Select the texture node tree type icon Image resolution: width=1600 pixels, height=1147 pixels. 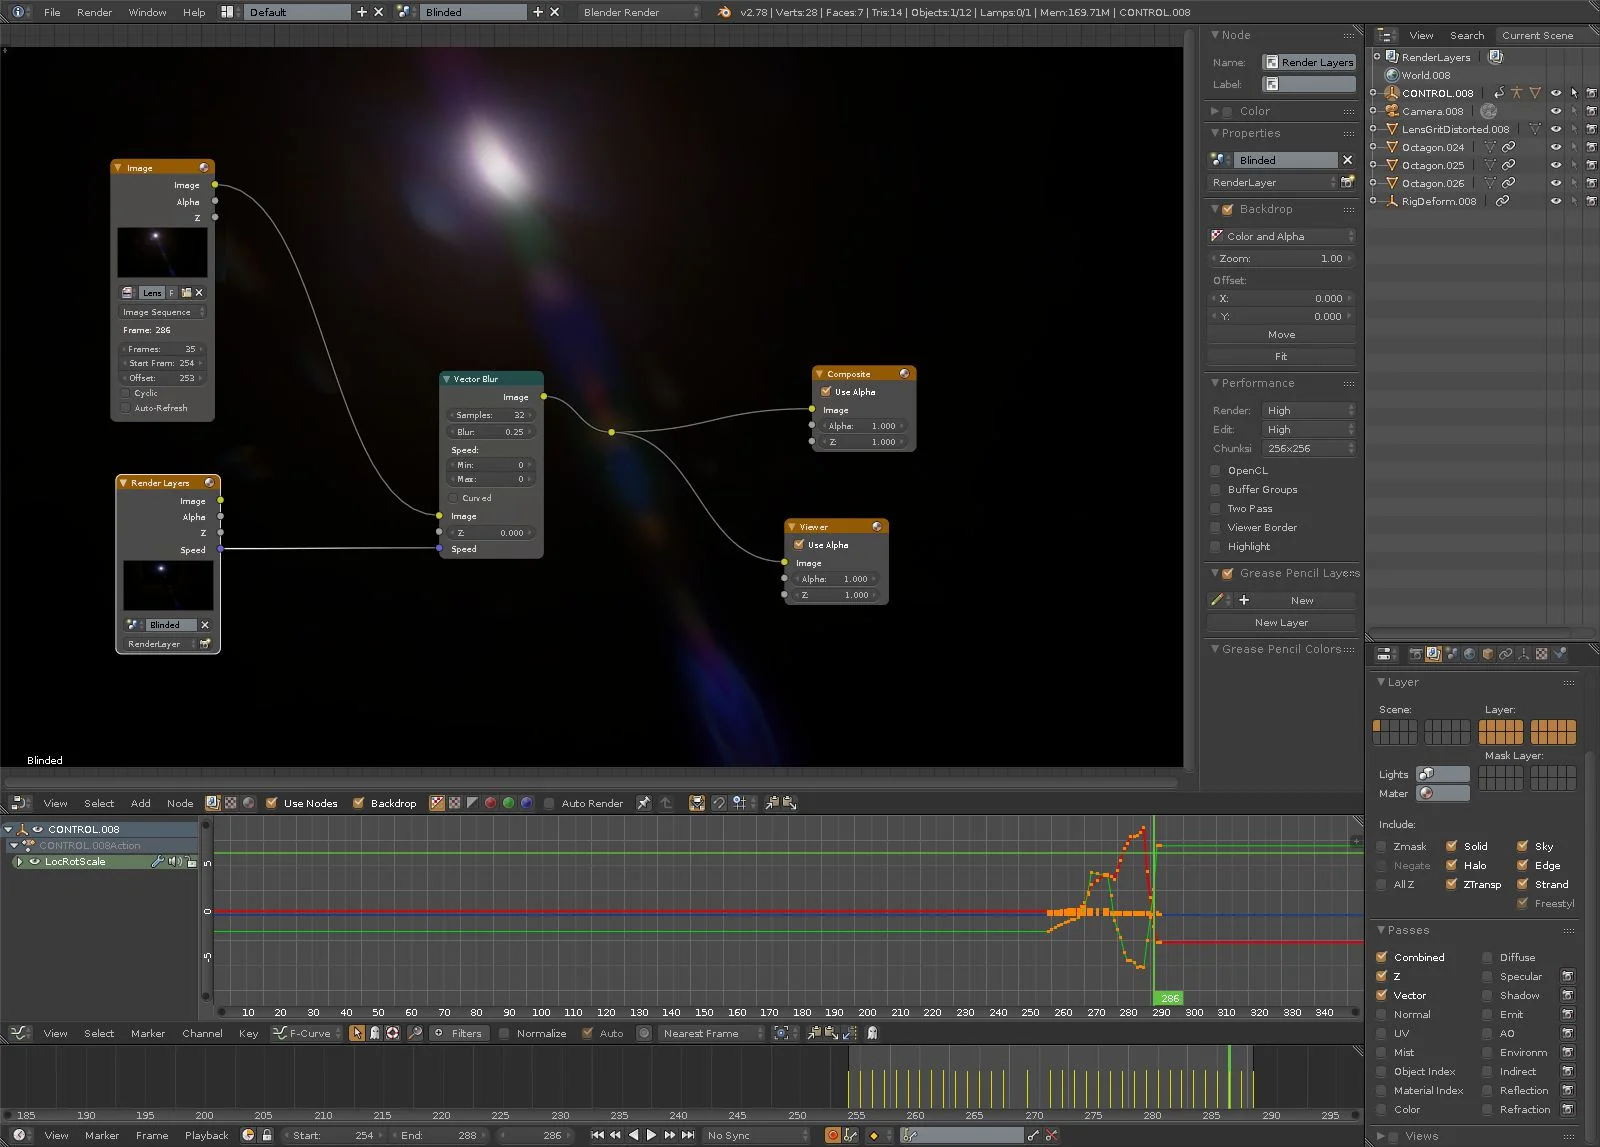pyautogui.click(x=231, y=803)
